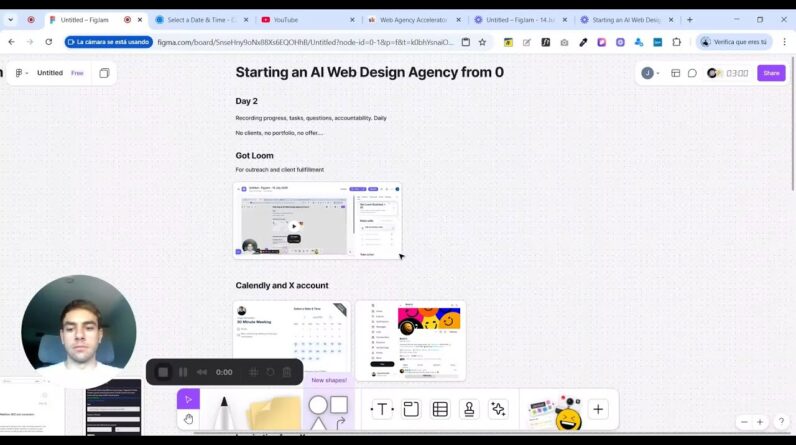Image resolution: width=796 pixels, height=445 pixels.
Task: Insert a table from the toolbar
Action: (440, 409)
